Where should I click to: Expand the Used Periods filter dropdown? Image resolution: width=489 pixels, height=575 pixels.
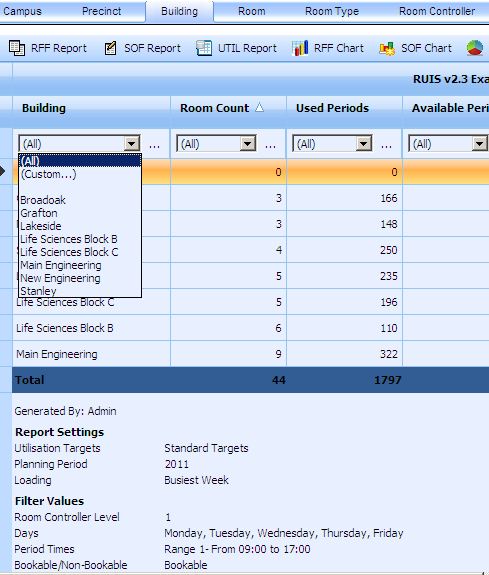tap(364, 143)
